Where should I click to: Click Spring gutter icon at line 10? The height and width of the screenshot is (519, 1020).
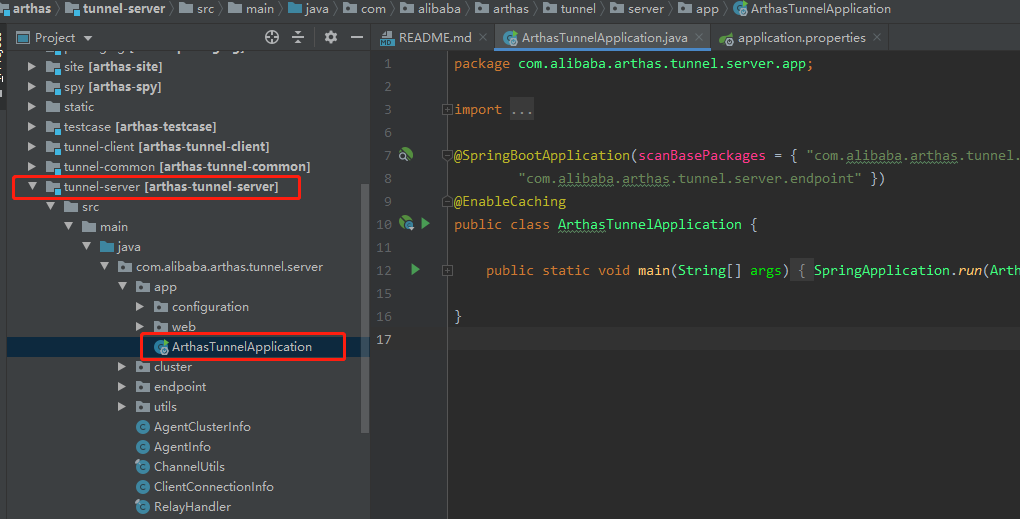coord(407,223)
